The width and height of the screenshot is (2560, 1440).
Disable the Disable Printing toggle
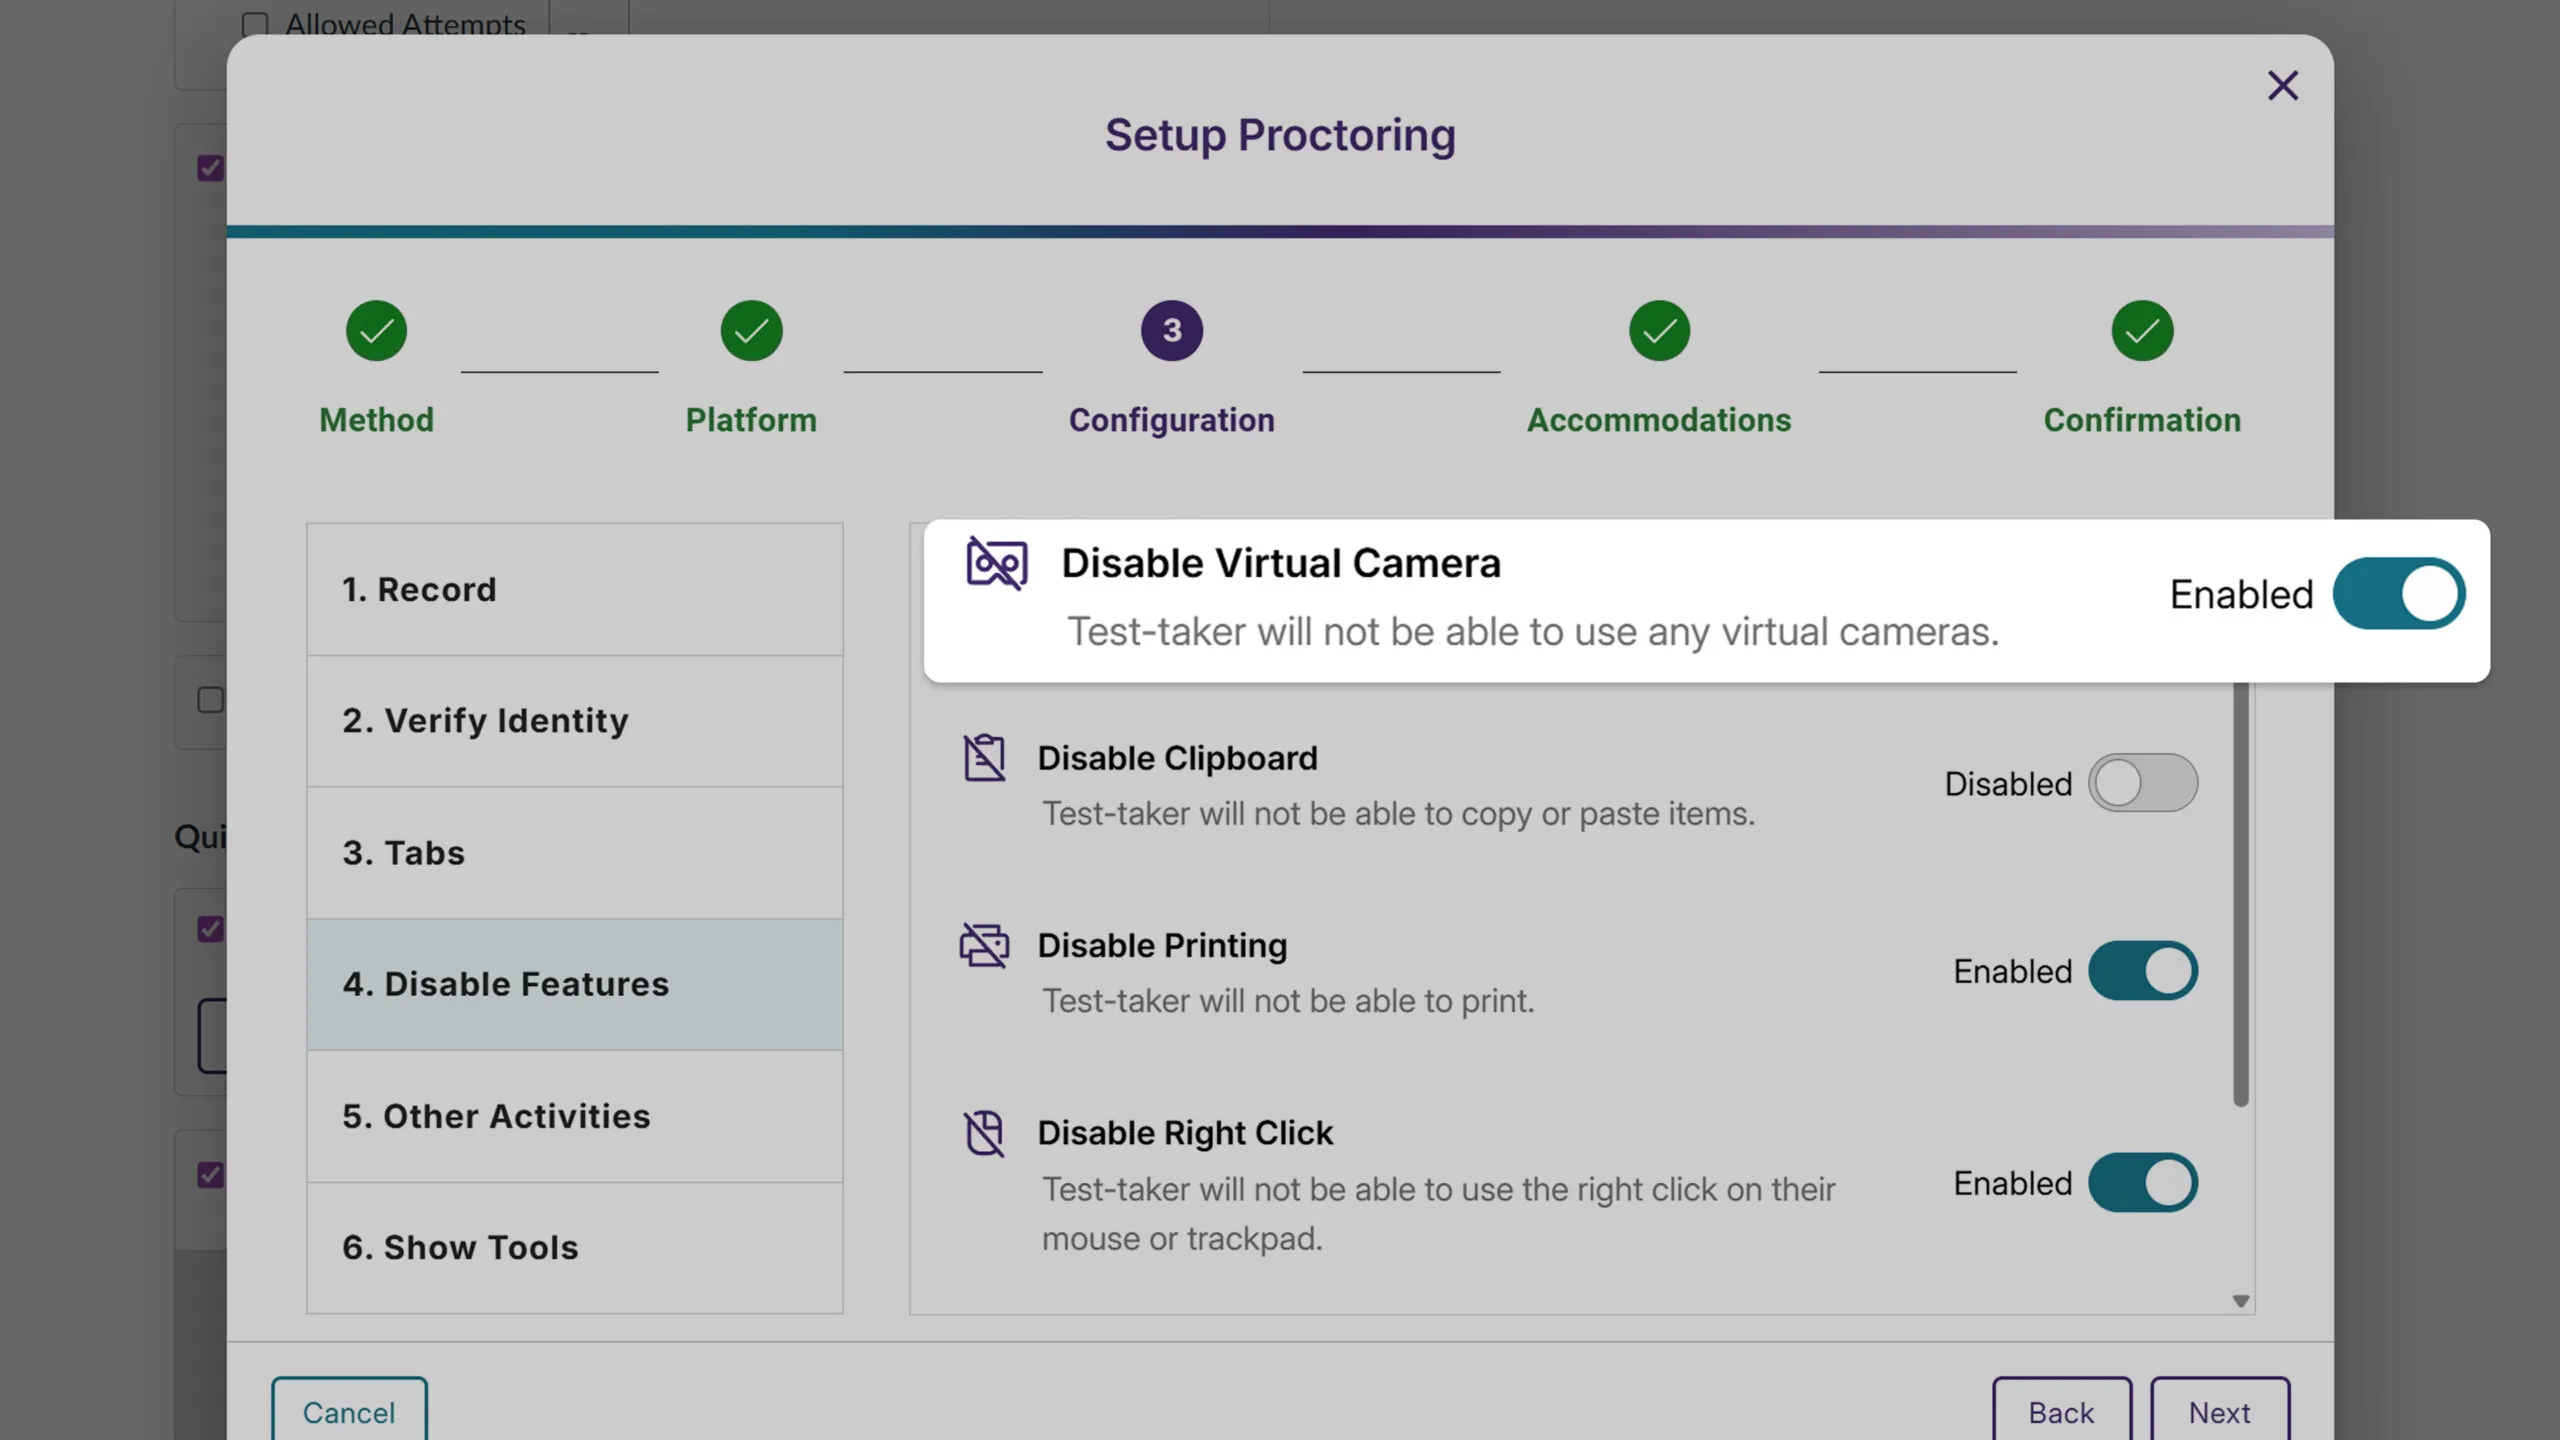tap(2143, 970)
